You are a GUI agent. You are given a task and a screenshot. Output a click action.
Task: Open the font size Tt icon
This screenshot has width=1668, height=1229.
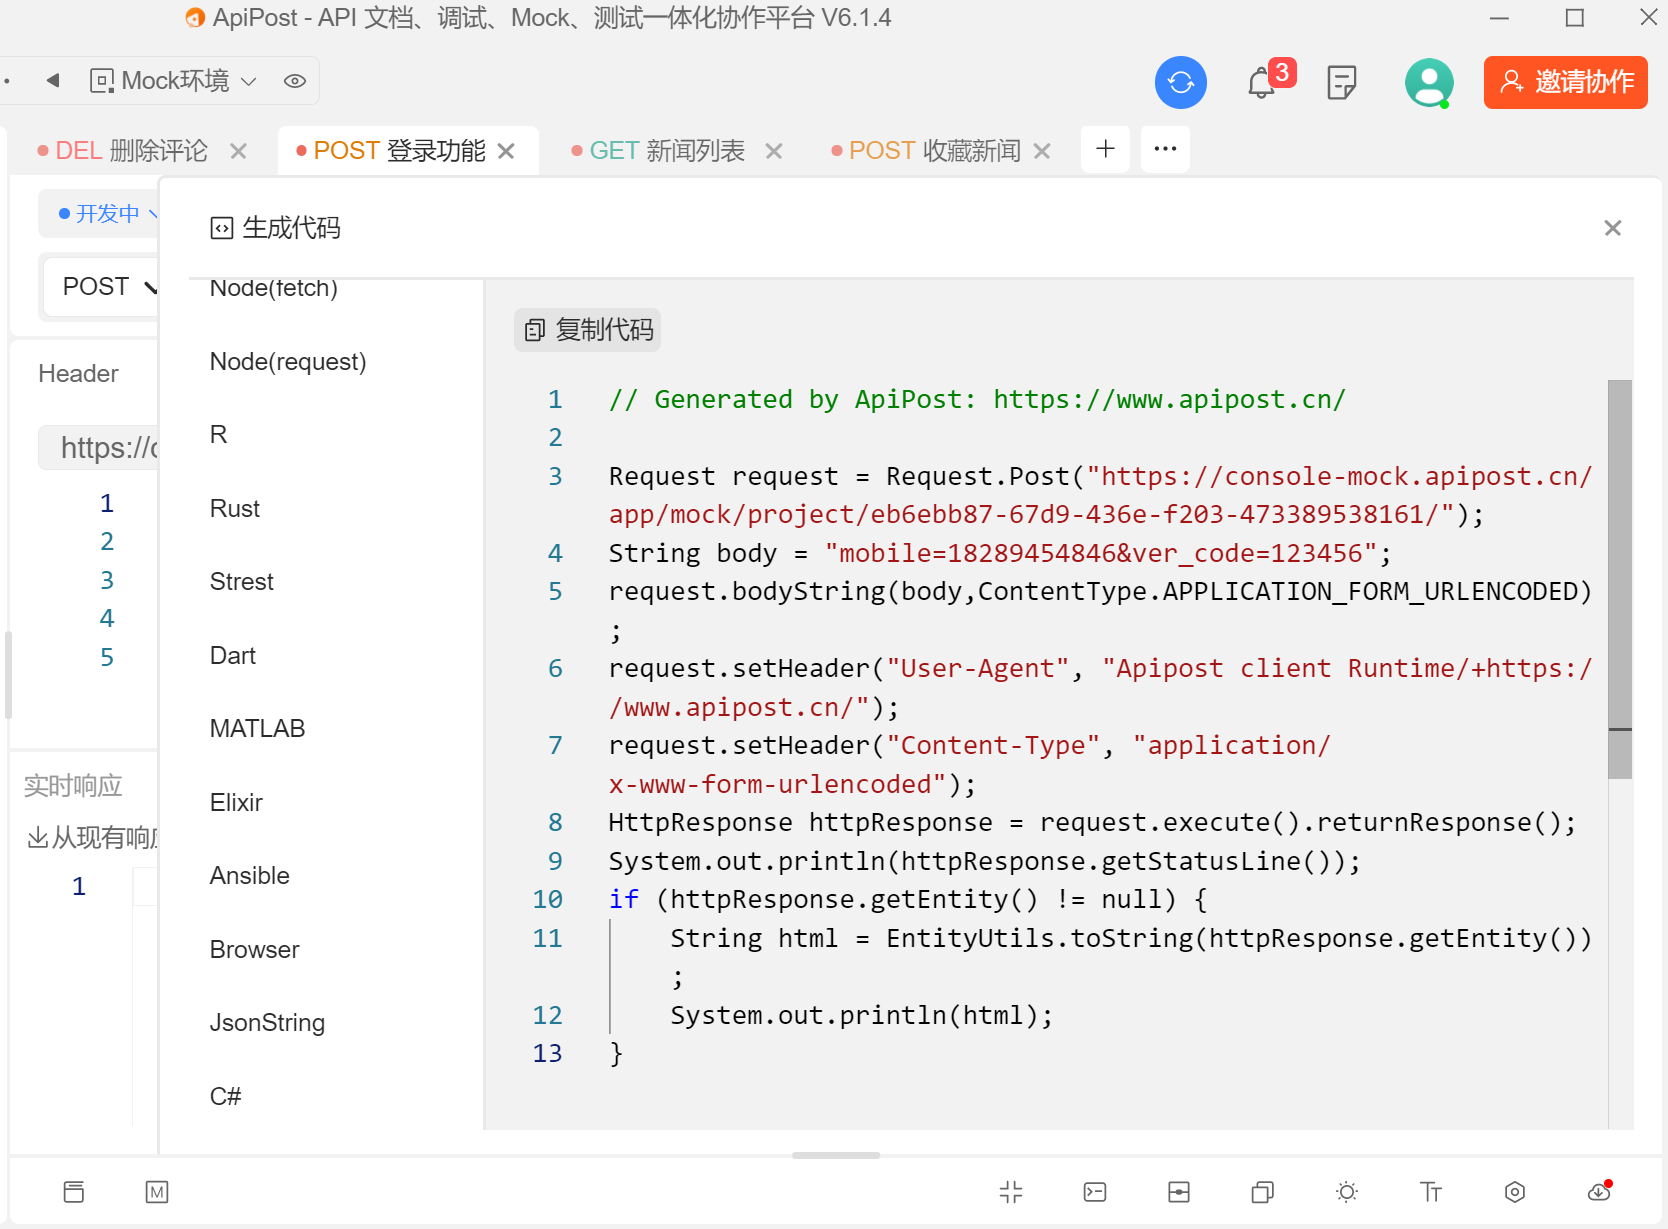click(1431, 1192)
